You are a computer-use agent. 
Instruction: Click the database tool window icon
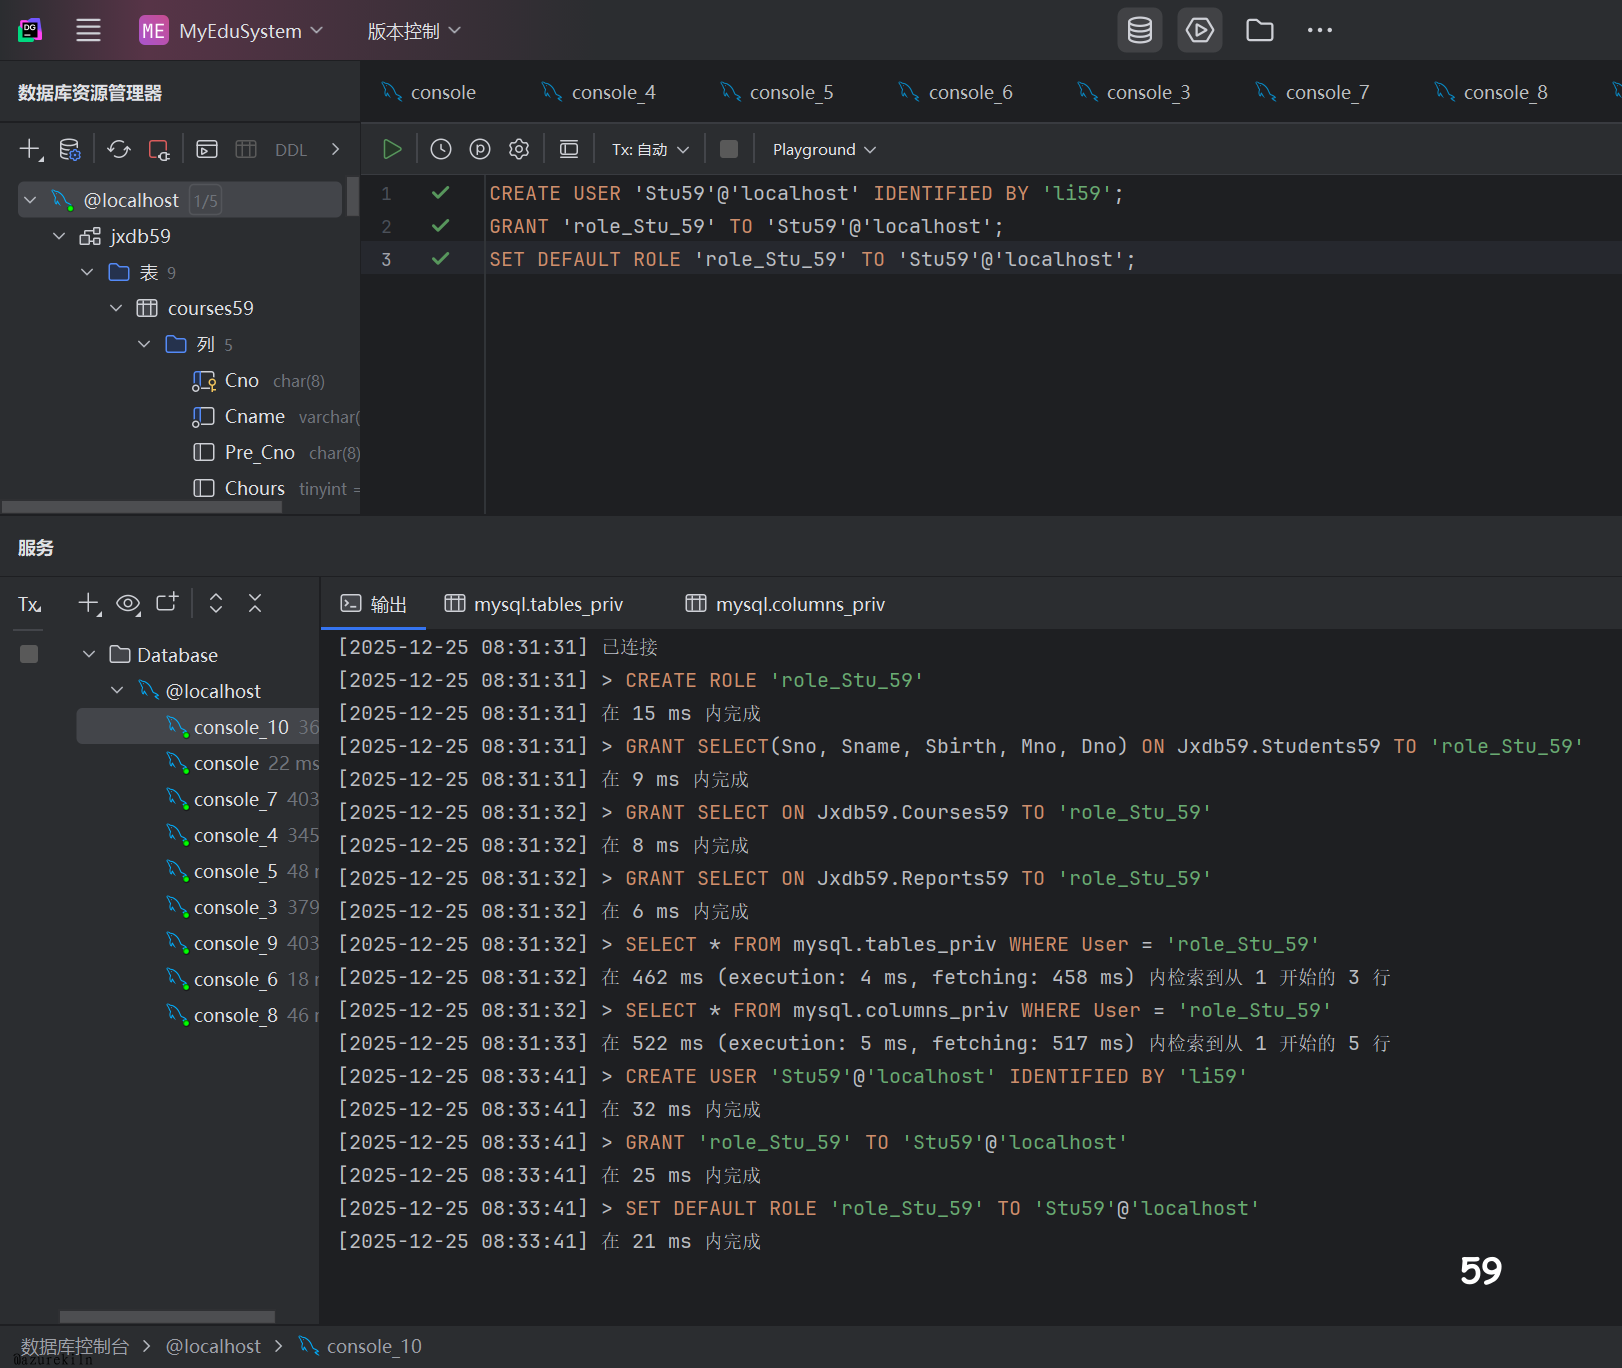pos(1139,30)
